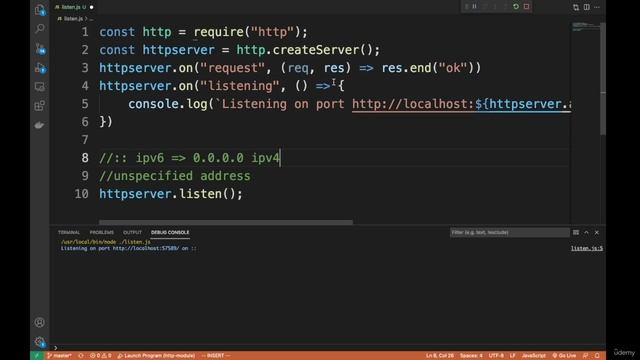Open the notifications bell

pos(597,356)
